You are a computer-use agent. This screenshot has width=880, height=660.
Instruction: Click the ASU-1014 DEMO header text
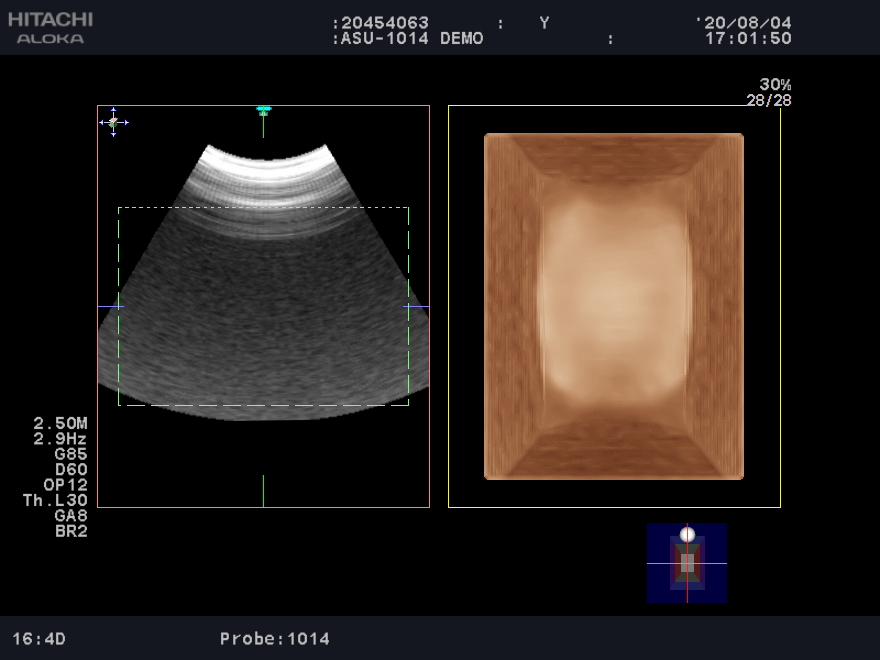(x=411, y=39)
